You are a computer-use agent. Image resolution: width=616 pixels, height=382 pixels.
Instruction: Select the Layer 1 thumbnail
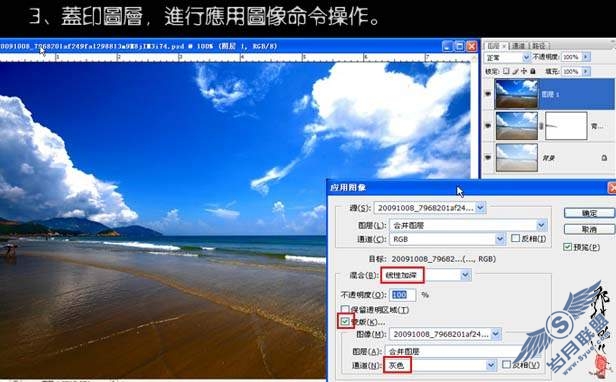(516, 94)
